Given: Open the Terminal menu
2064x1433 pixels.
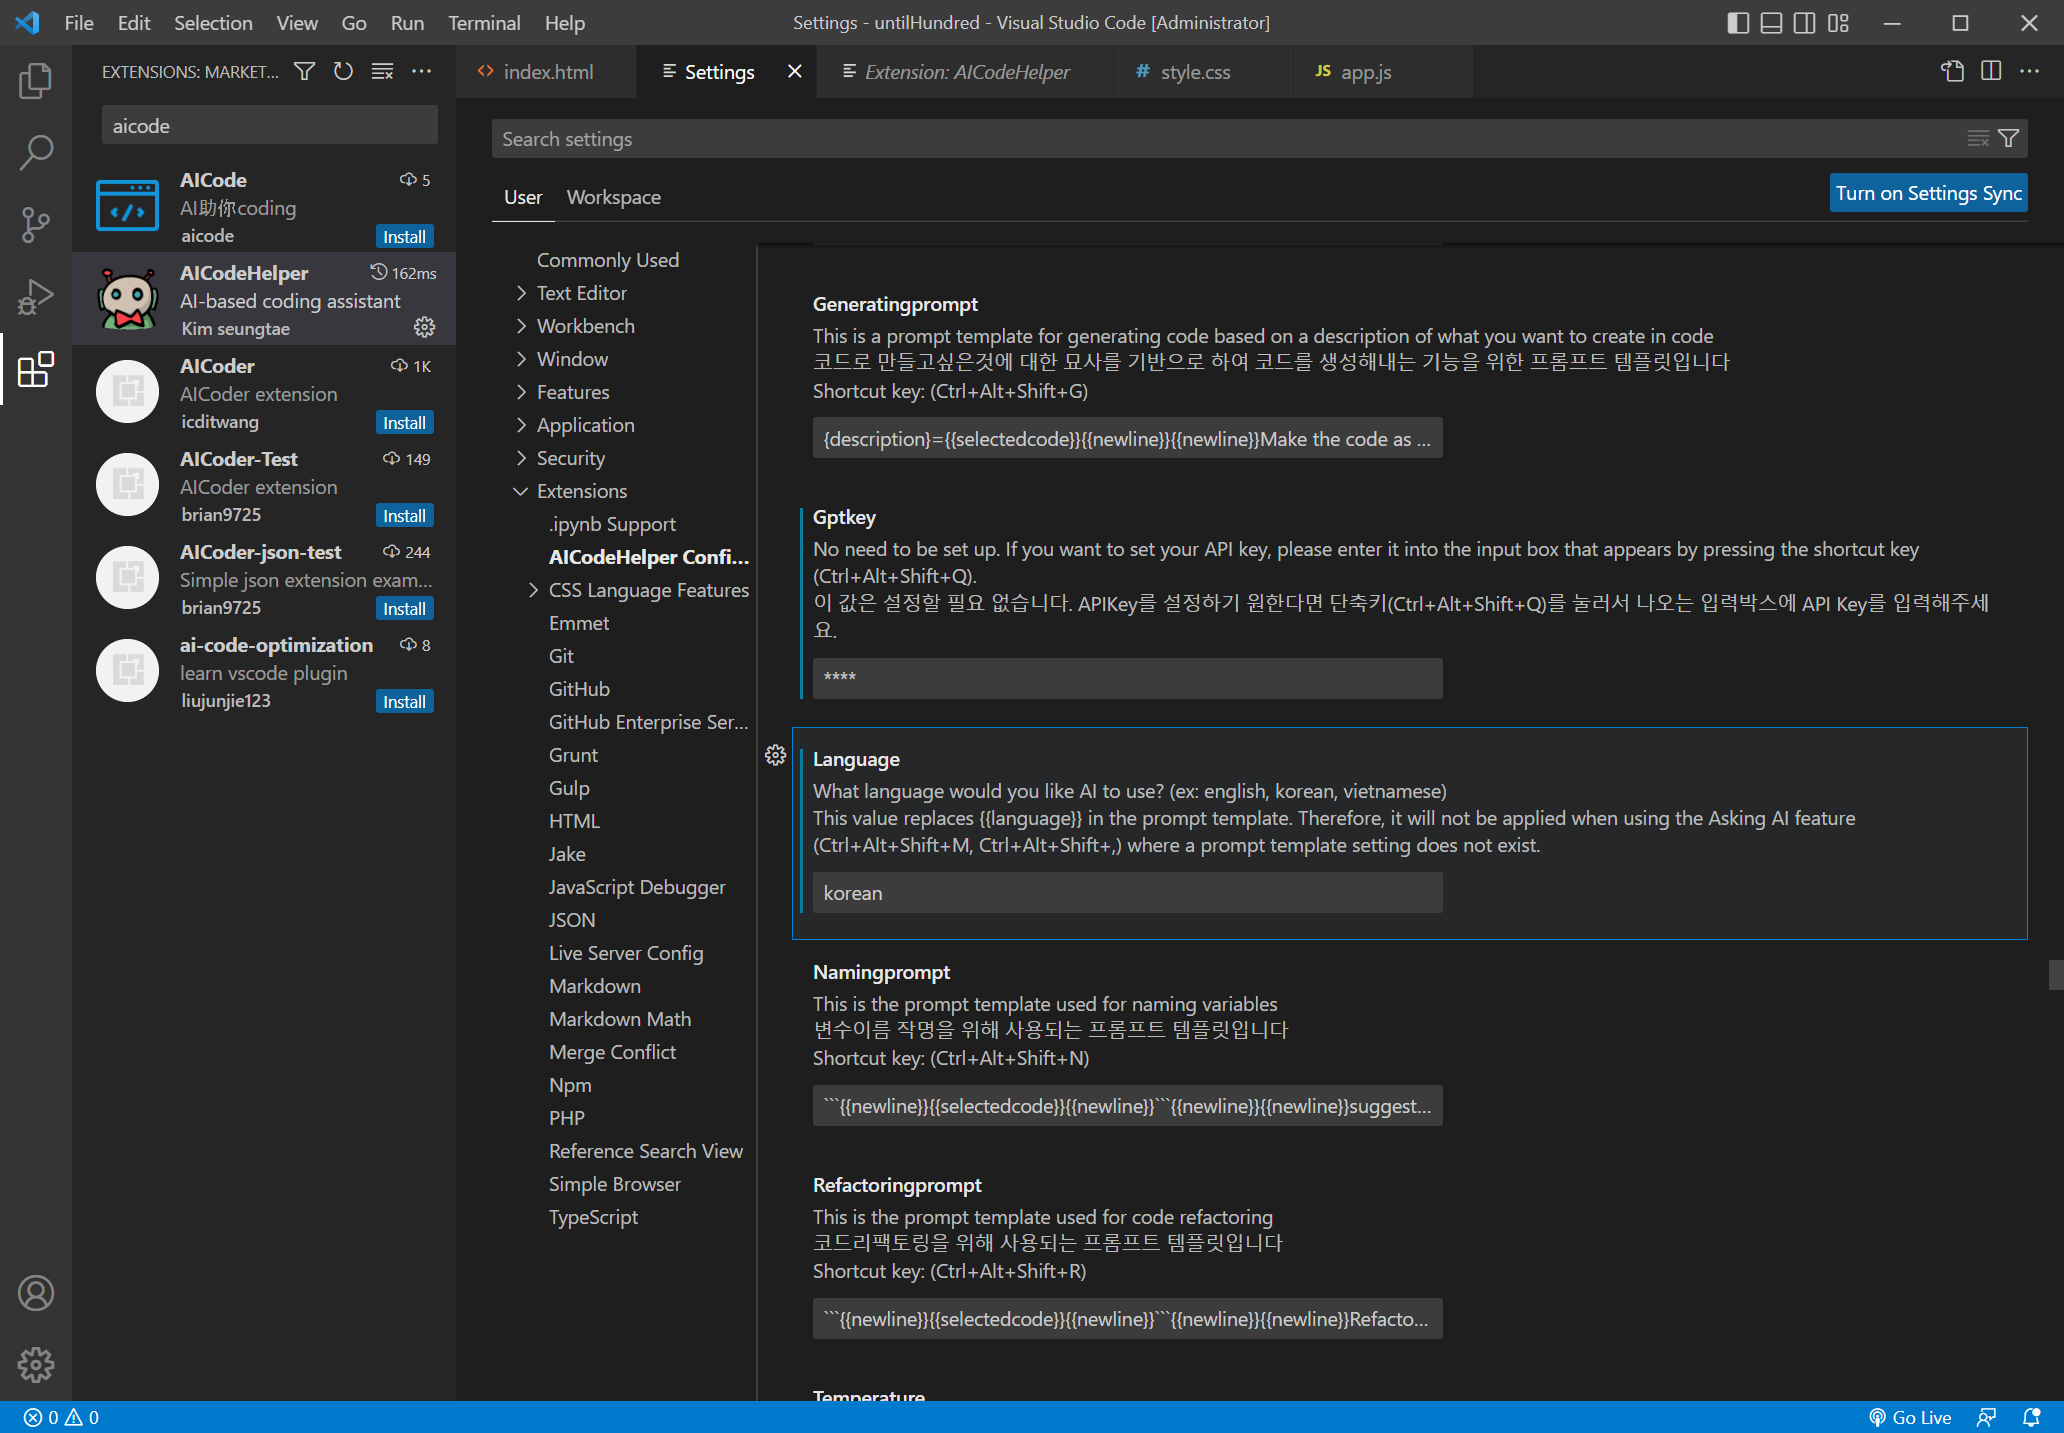Looking at the screenshot, I should click(483, 22).
